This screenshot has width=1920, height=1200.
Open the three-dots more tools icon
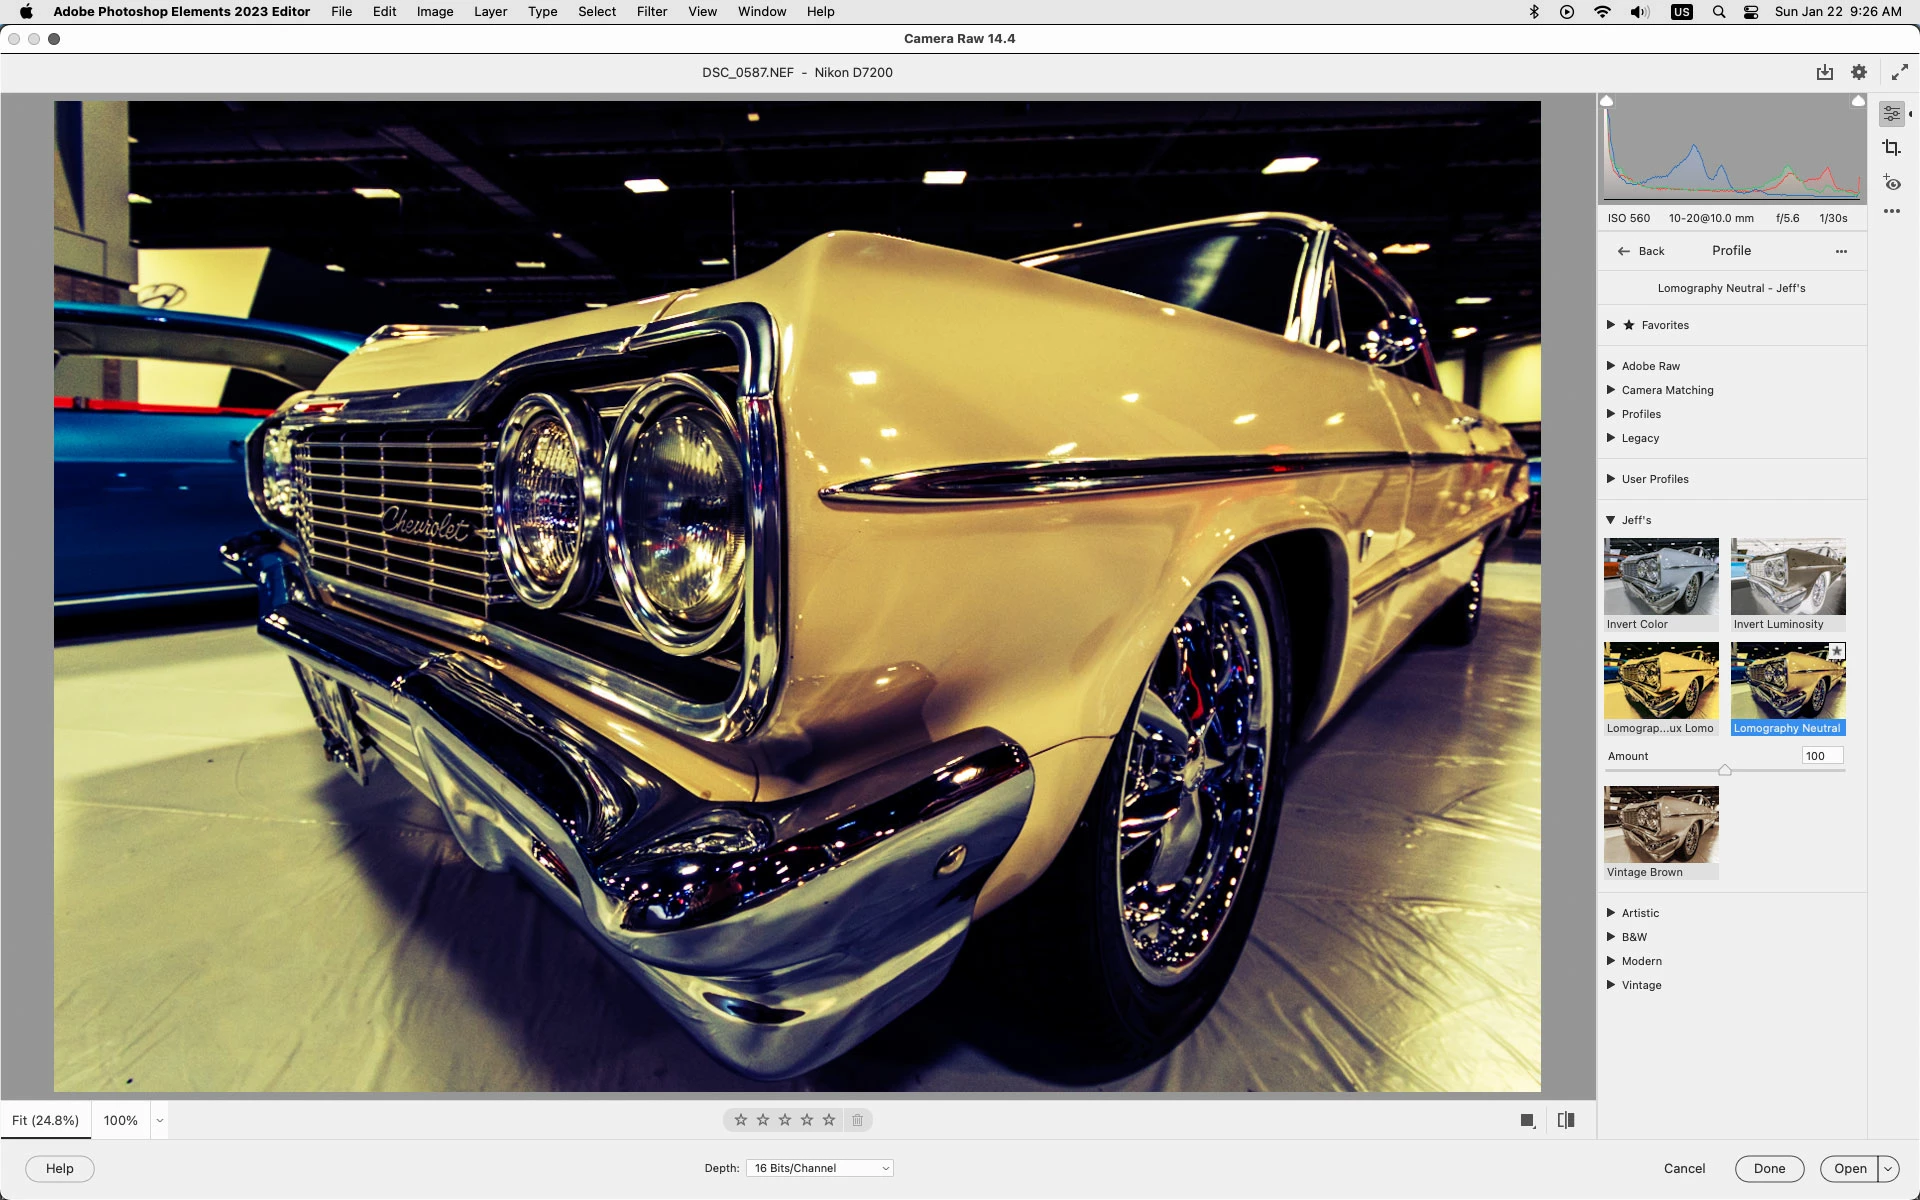[1891, 211]
